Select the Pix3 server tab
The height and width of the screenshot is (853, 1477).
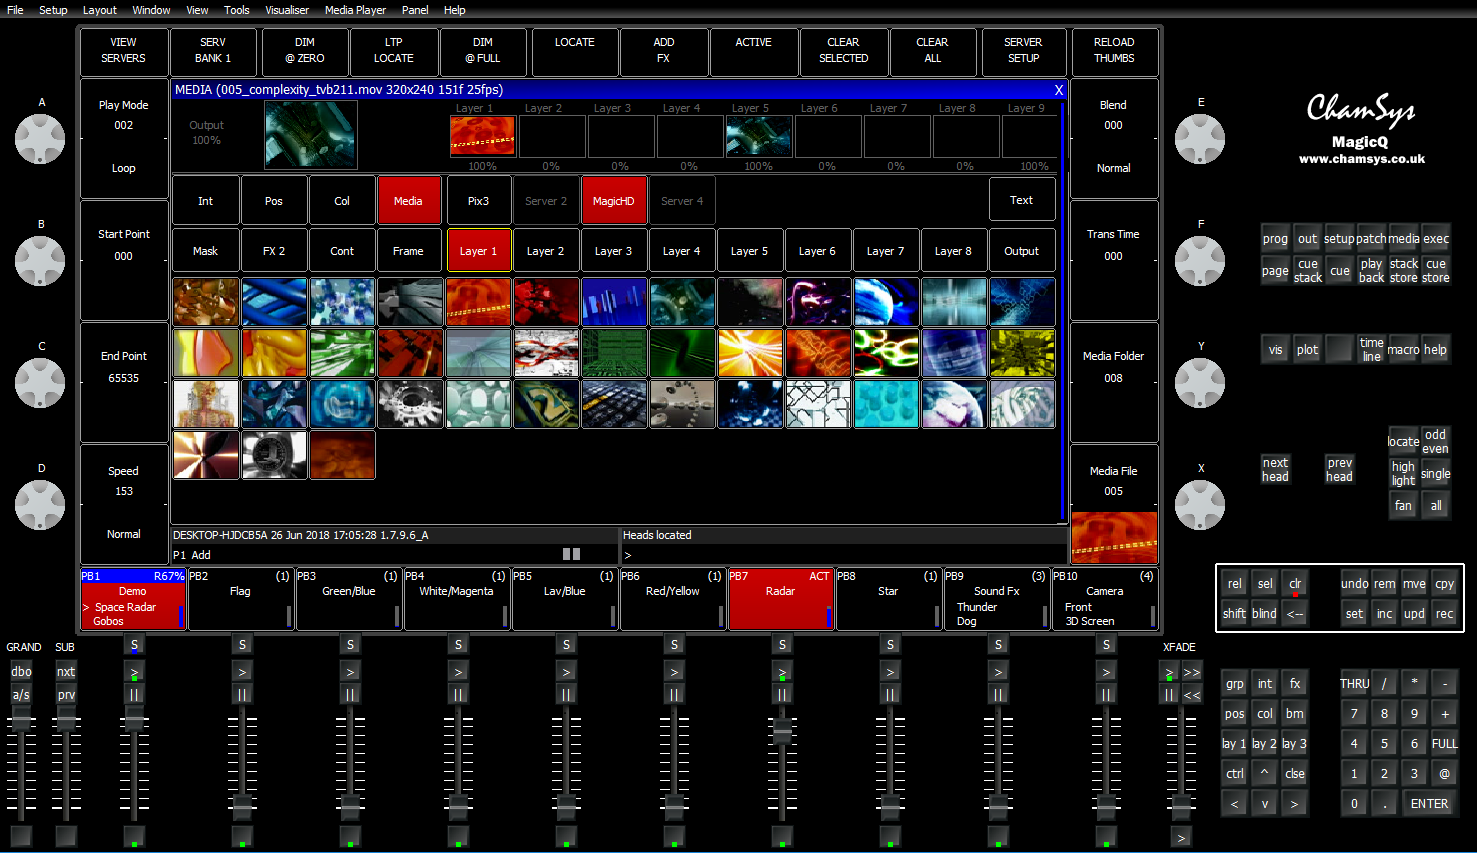[478, 201]
